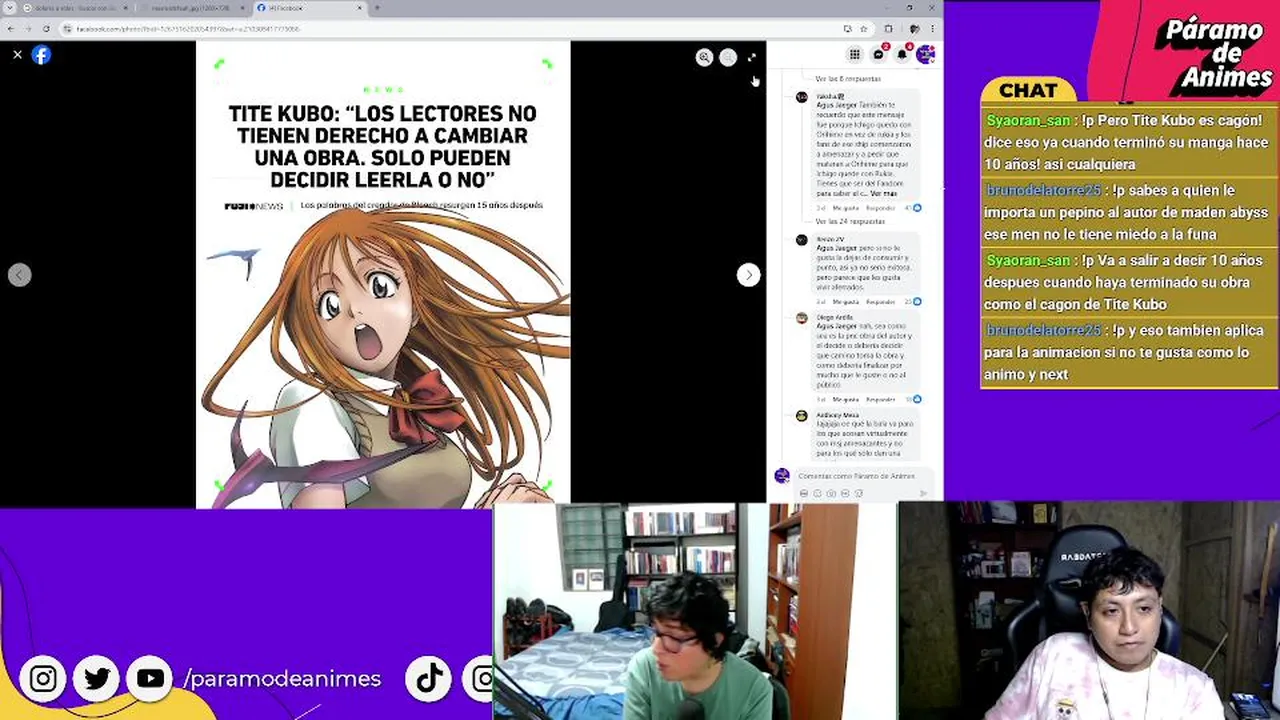
Task: View site information icon in address bar
Action: [67, 29]
